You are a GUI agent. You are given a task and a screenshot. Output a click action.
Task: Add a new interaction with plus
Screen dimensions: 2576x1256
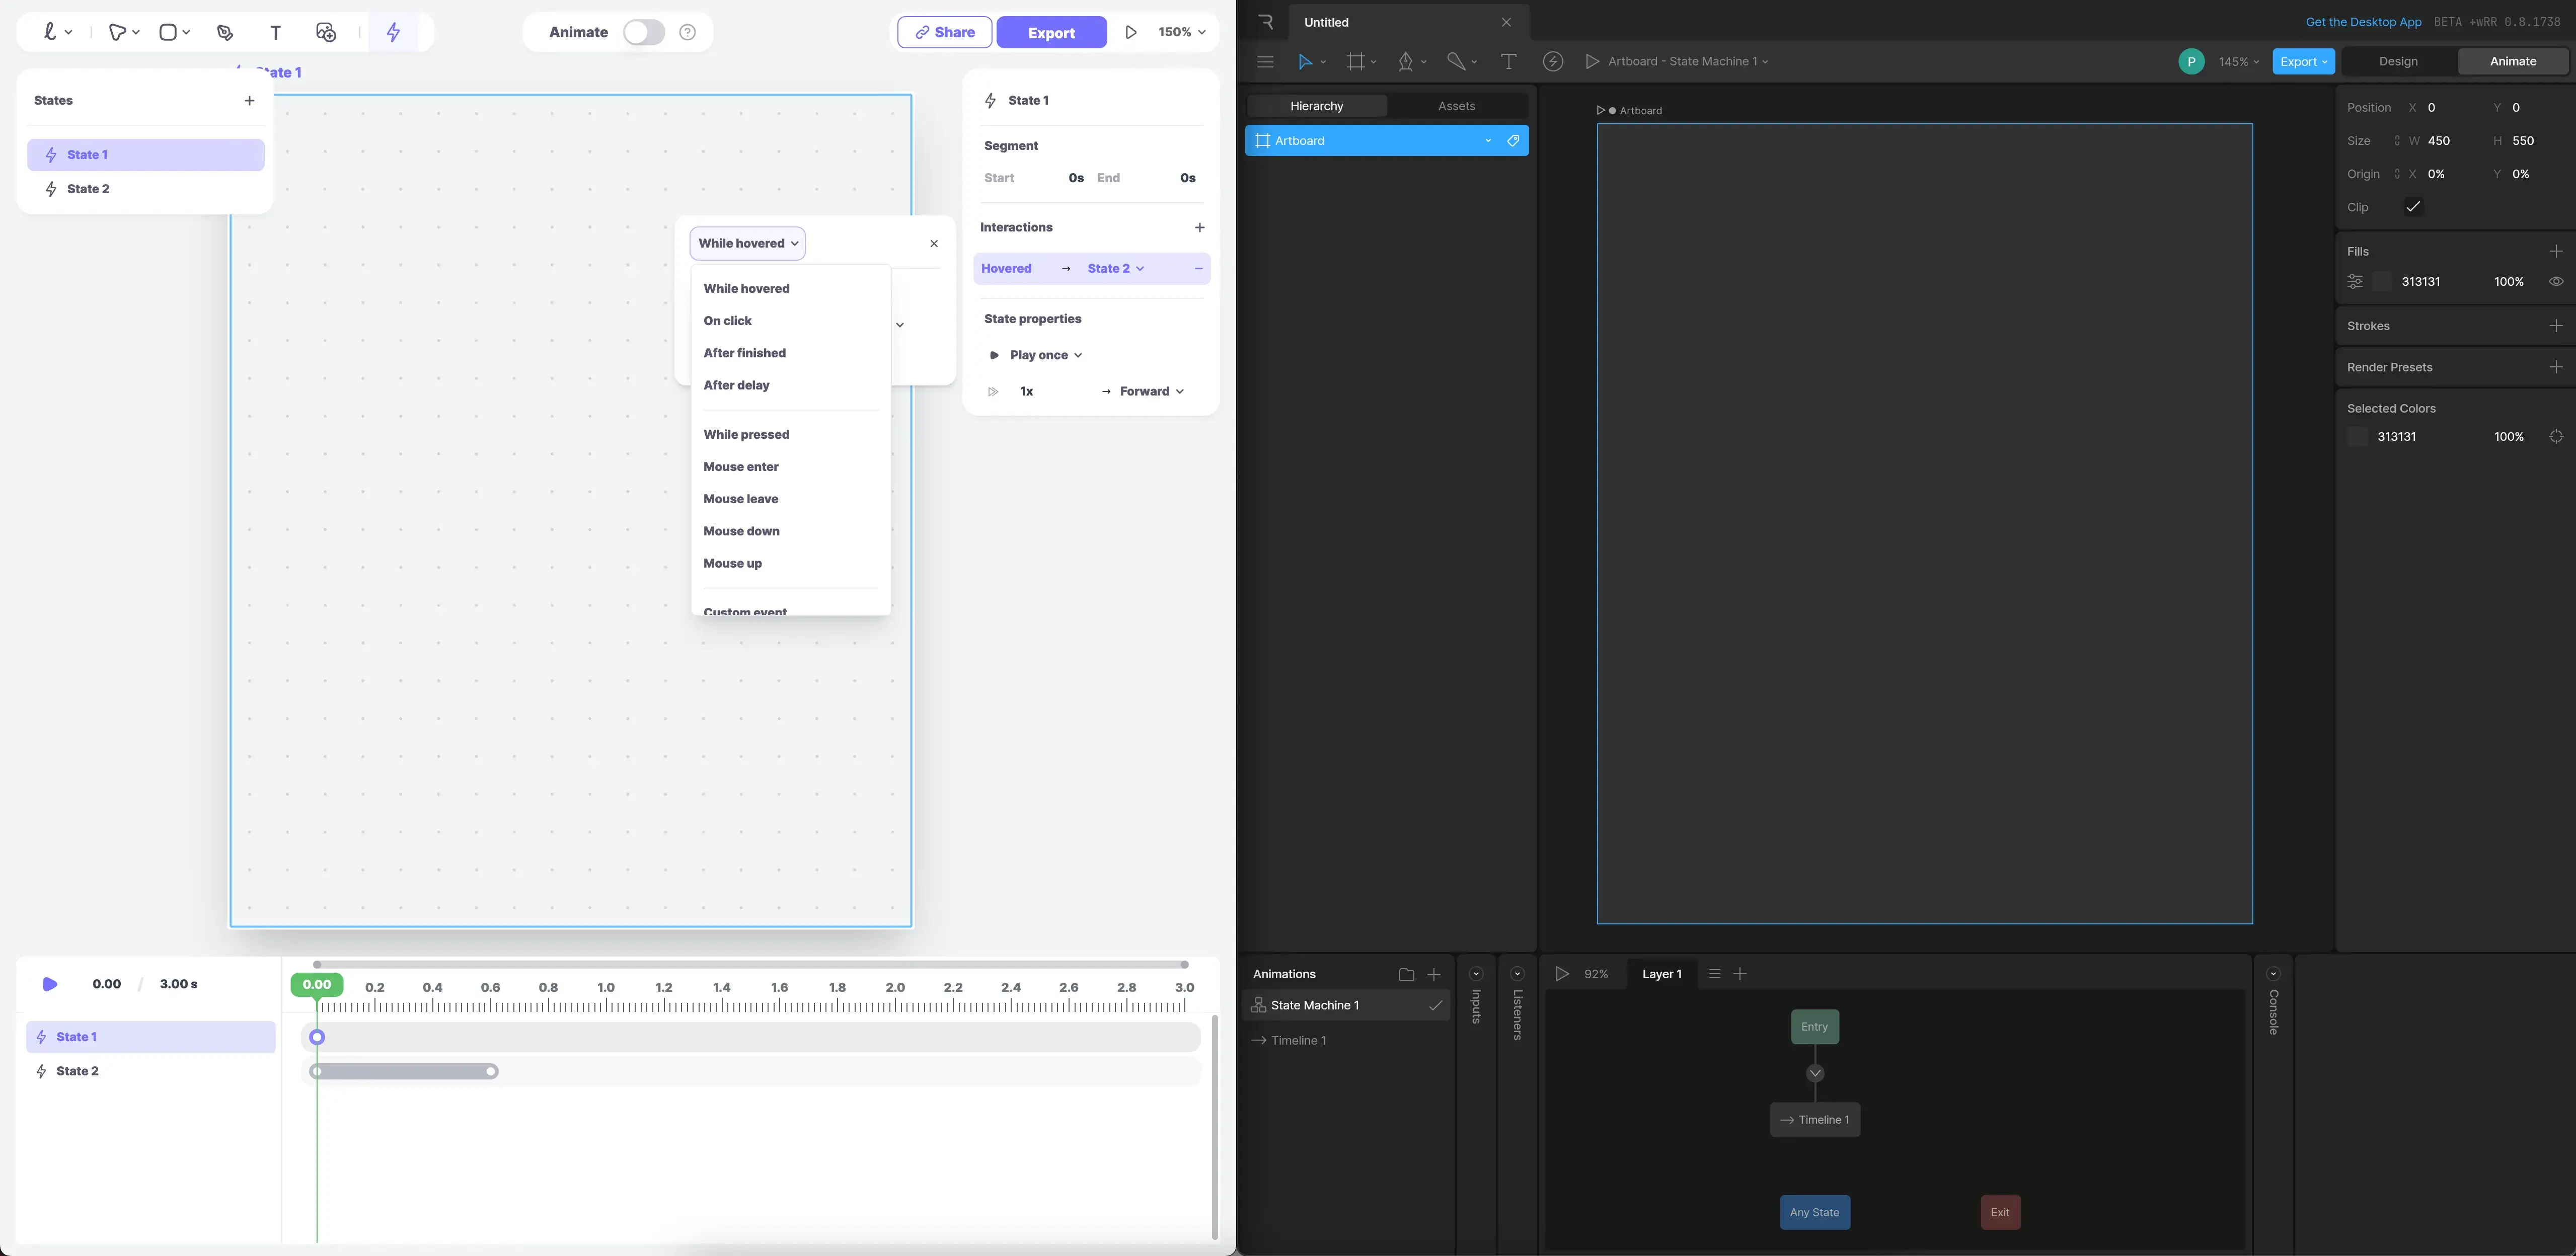(x=1200, y=228)
